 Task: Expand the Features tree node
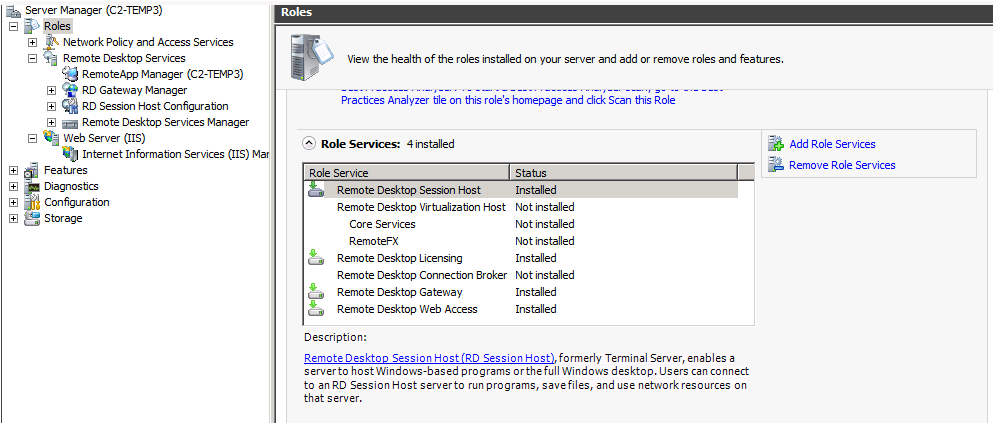[14, 170]
